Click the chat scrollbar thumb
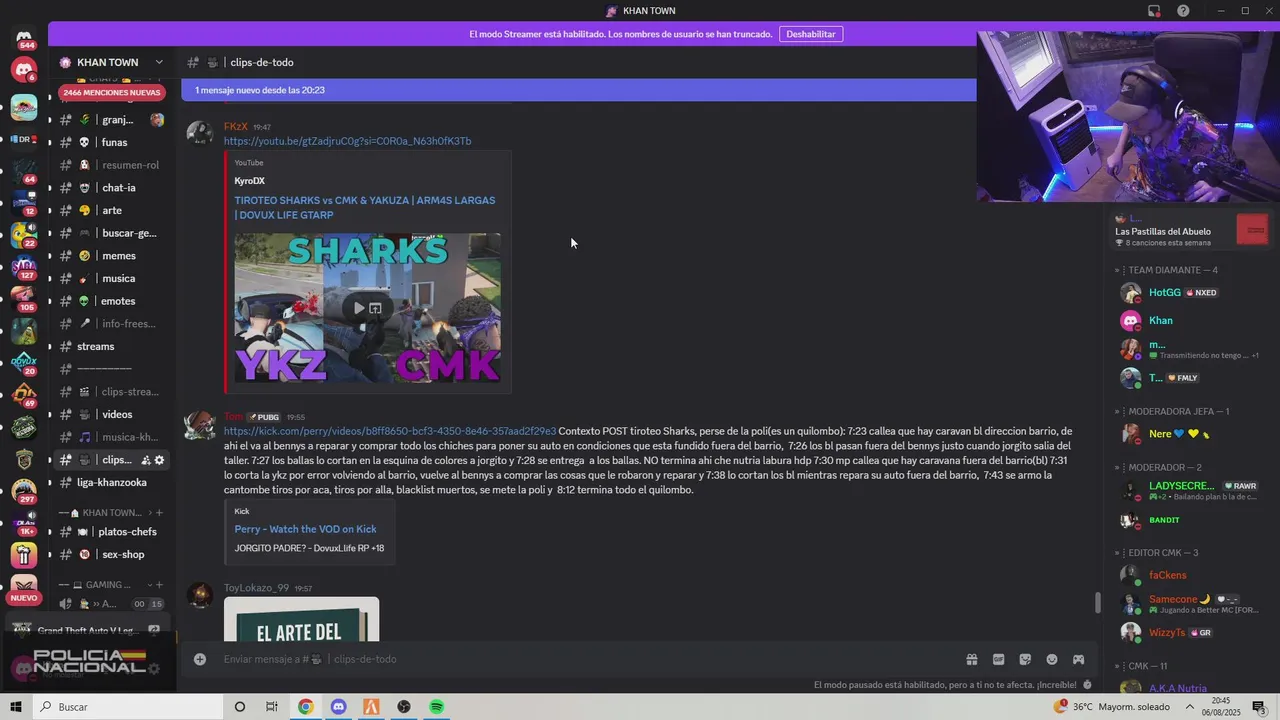This screenshot has height=720, width=1280. pyautogui.click(x=1098, y=603)
